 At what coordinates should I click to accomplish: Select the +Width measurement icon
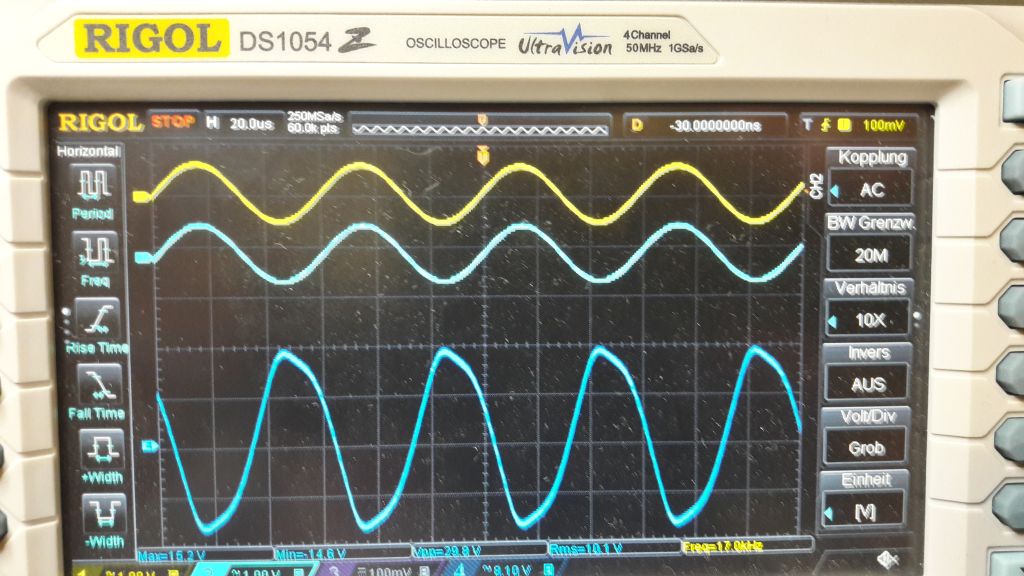pos(102,449)
